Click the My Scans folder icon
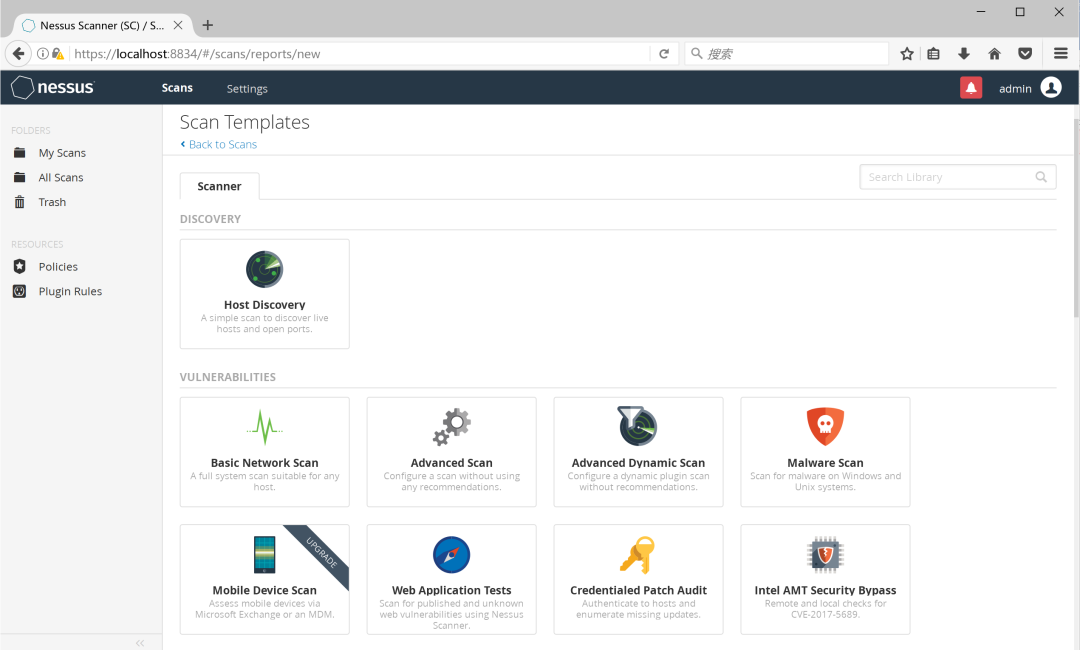 coord(19,153)
